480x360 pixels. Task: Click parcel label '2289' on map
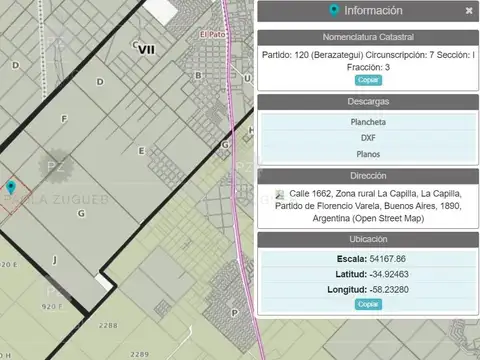click(x=139, y=354)
